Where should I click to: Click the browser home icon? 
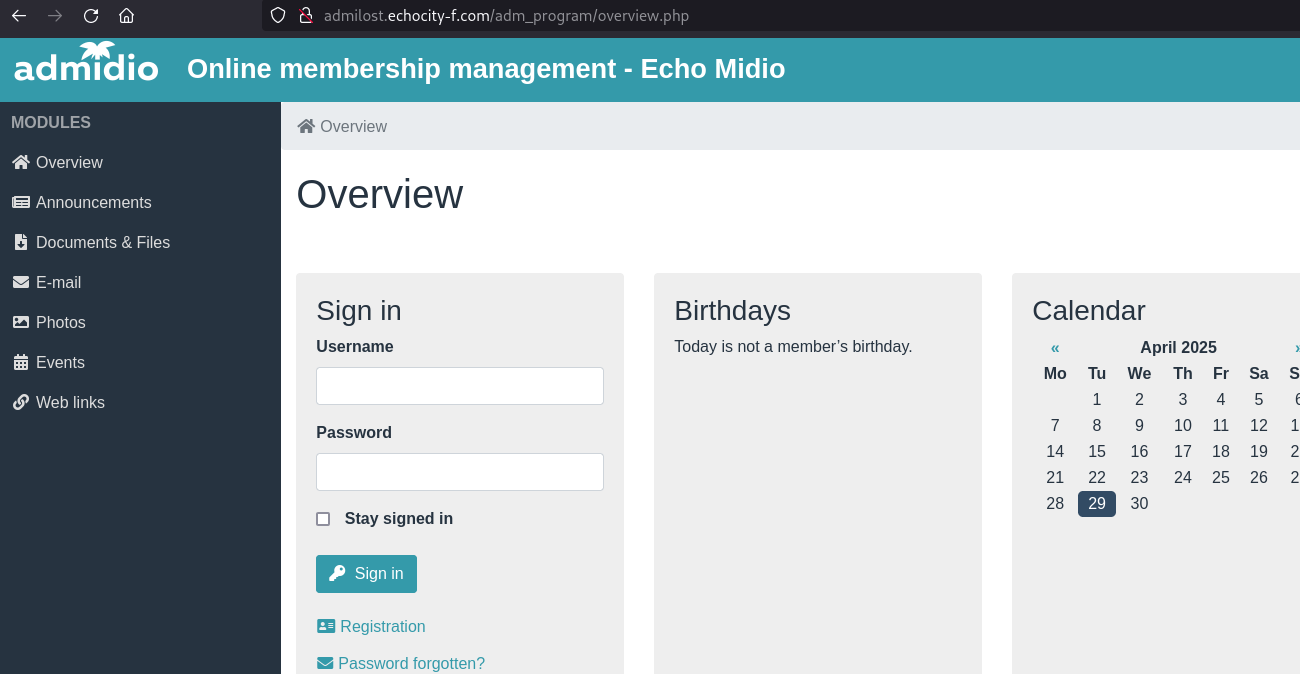click(x=126, y=15)
